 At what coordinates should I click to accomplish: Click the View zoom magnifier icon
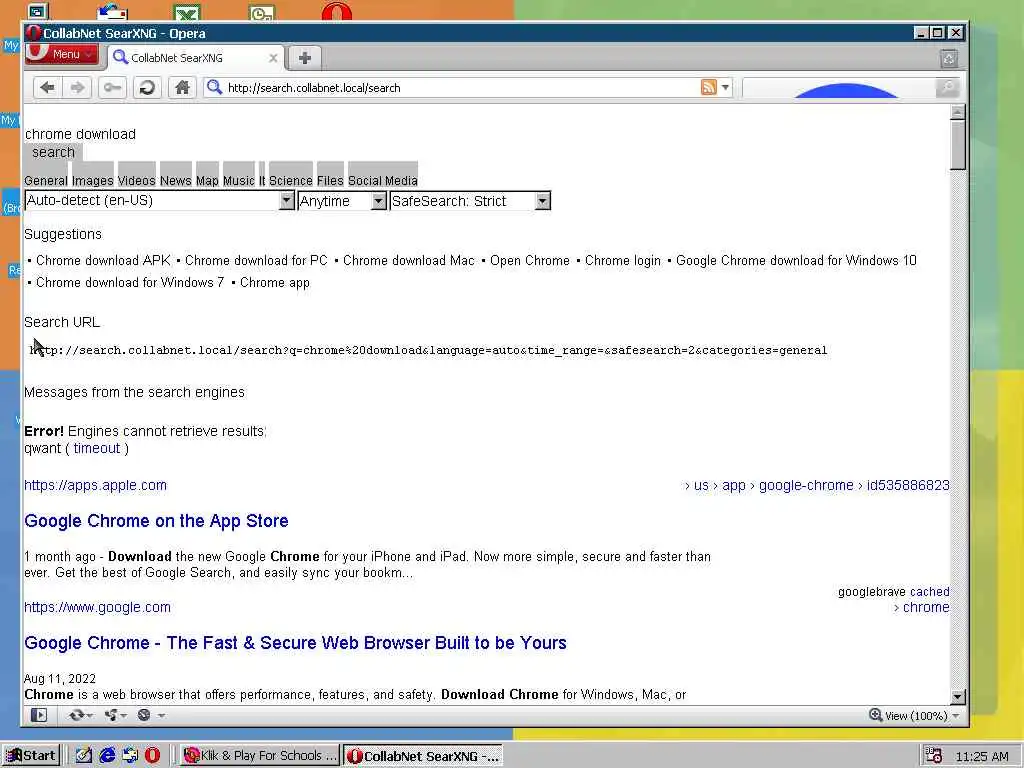(x=876, y=715)
